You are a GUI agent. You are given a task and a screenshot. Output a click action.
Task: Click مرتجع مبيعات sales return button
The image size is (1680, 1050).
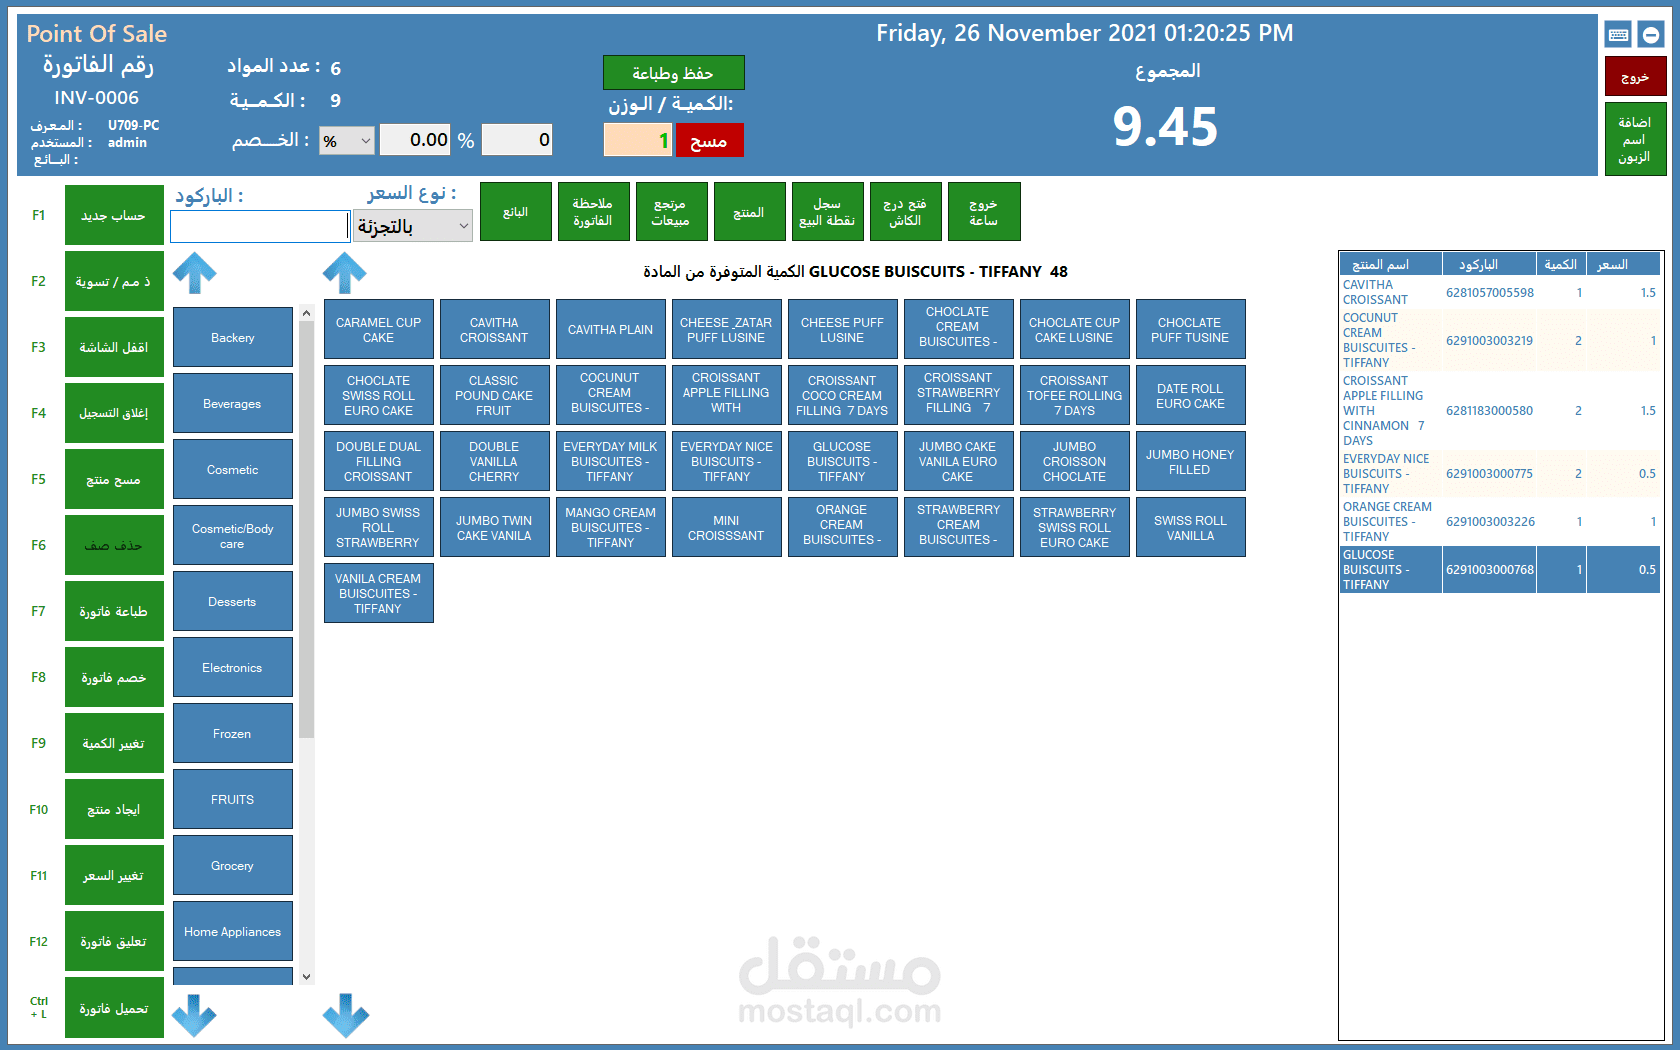point(671,212)
